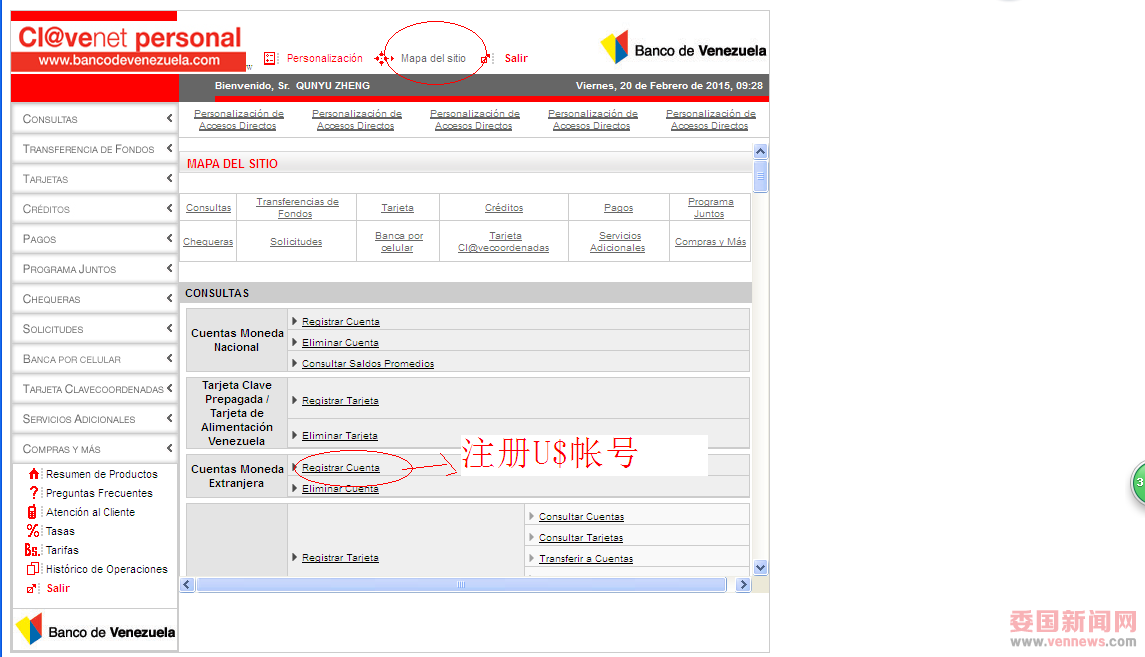Viewport: 1145px width, 657px height.
Task: Click vertical scrollbar up arrow
Action: point(760,151)
